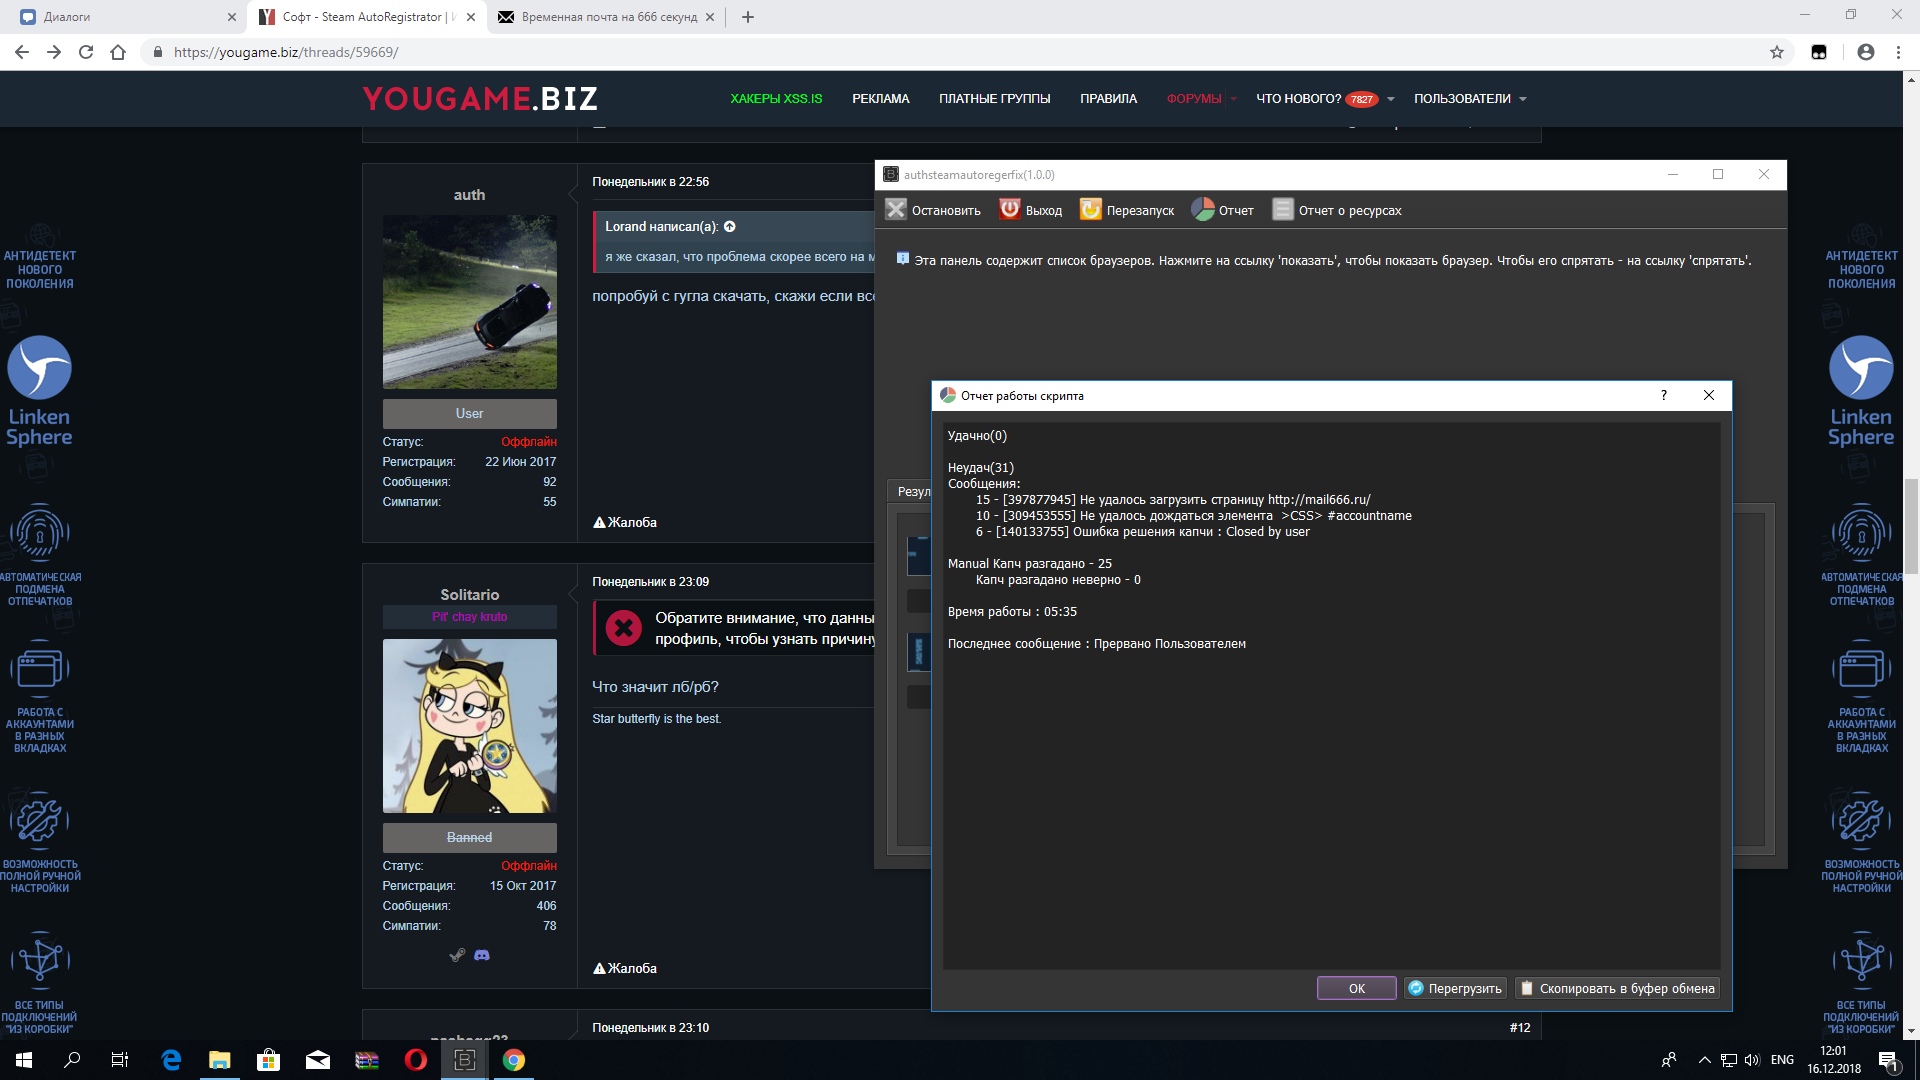1920x1080 pixels.
Task: Open the ПРАВИЛА menu item
Action: [x=1108, y=98]
